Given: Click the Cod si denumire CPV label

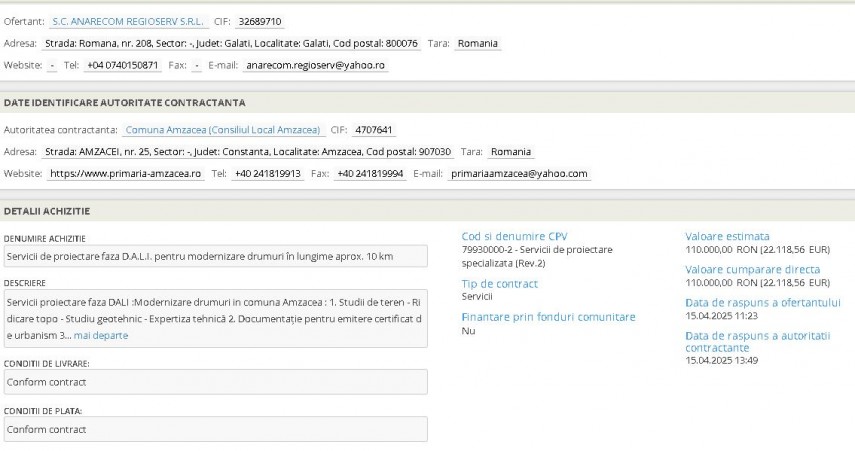Looking at the screenshot, I should (514, 236).
